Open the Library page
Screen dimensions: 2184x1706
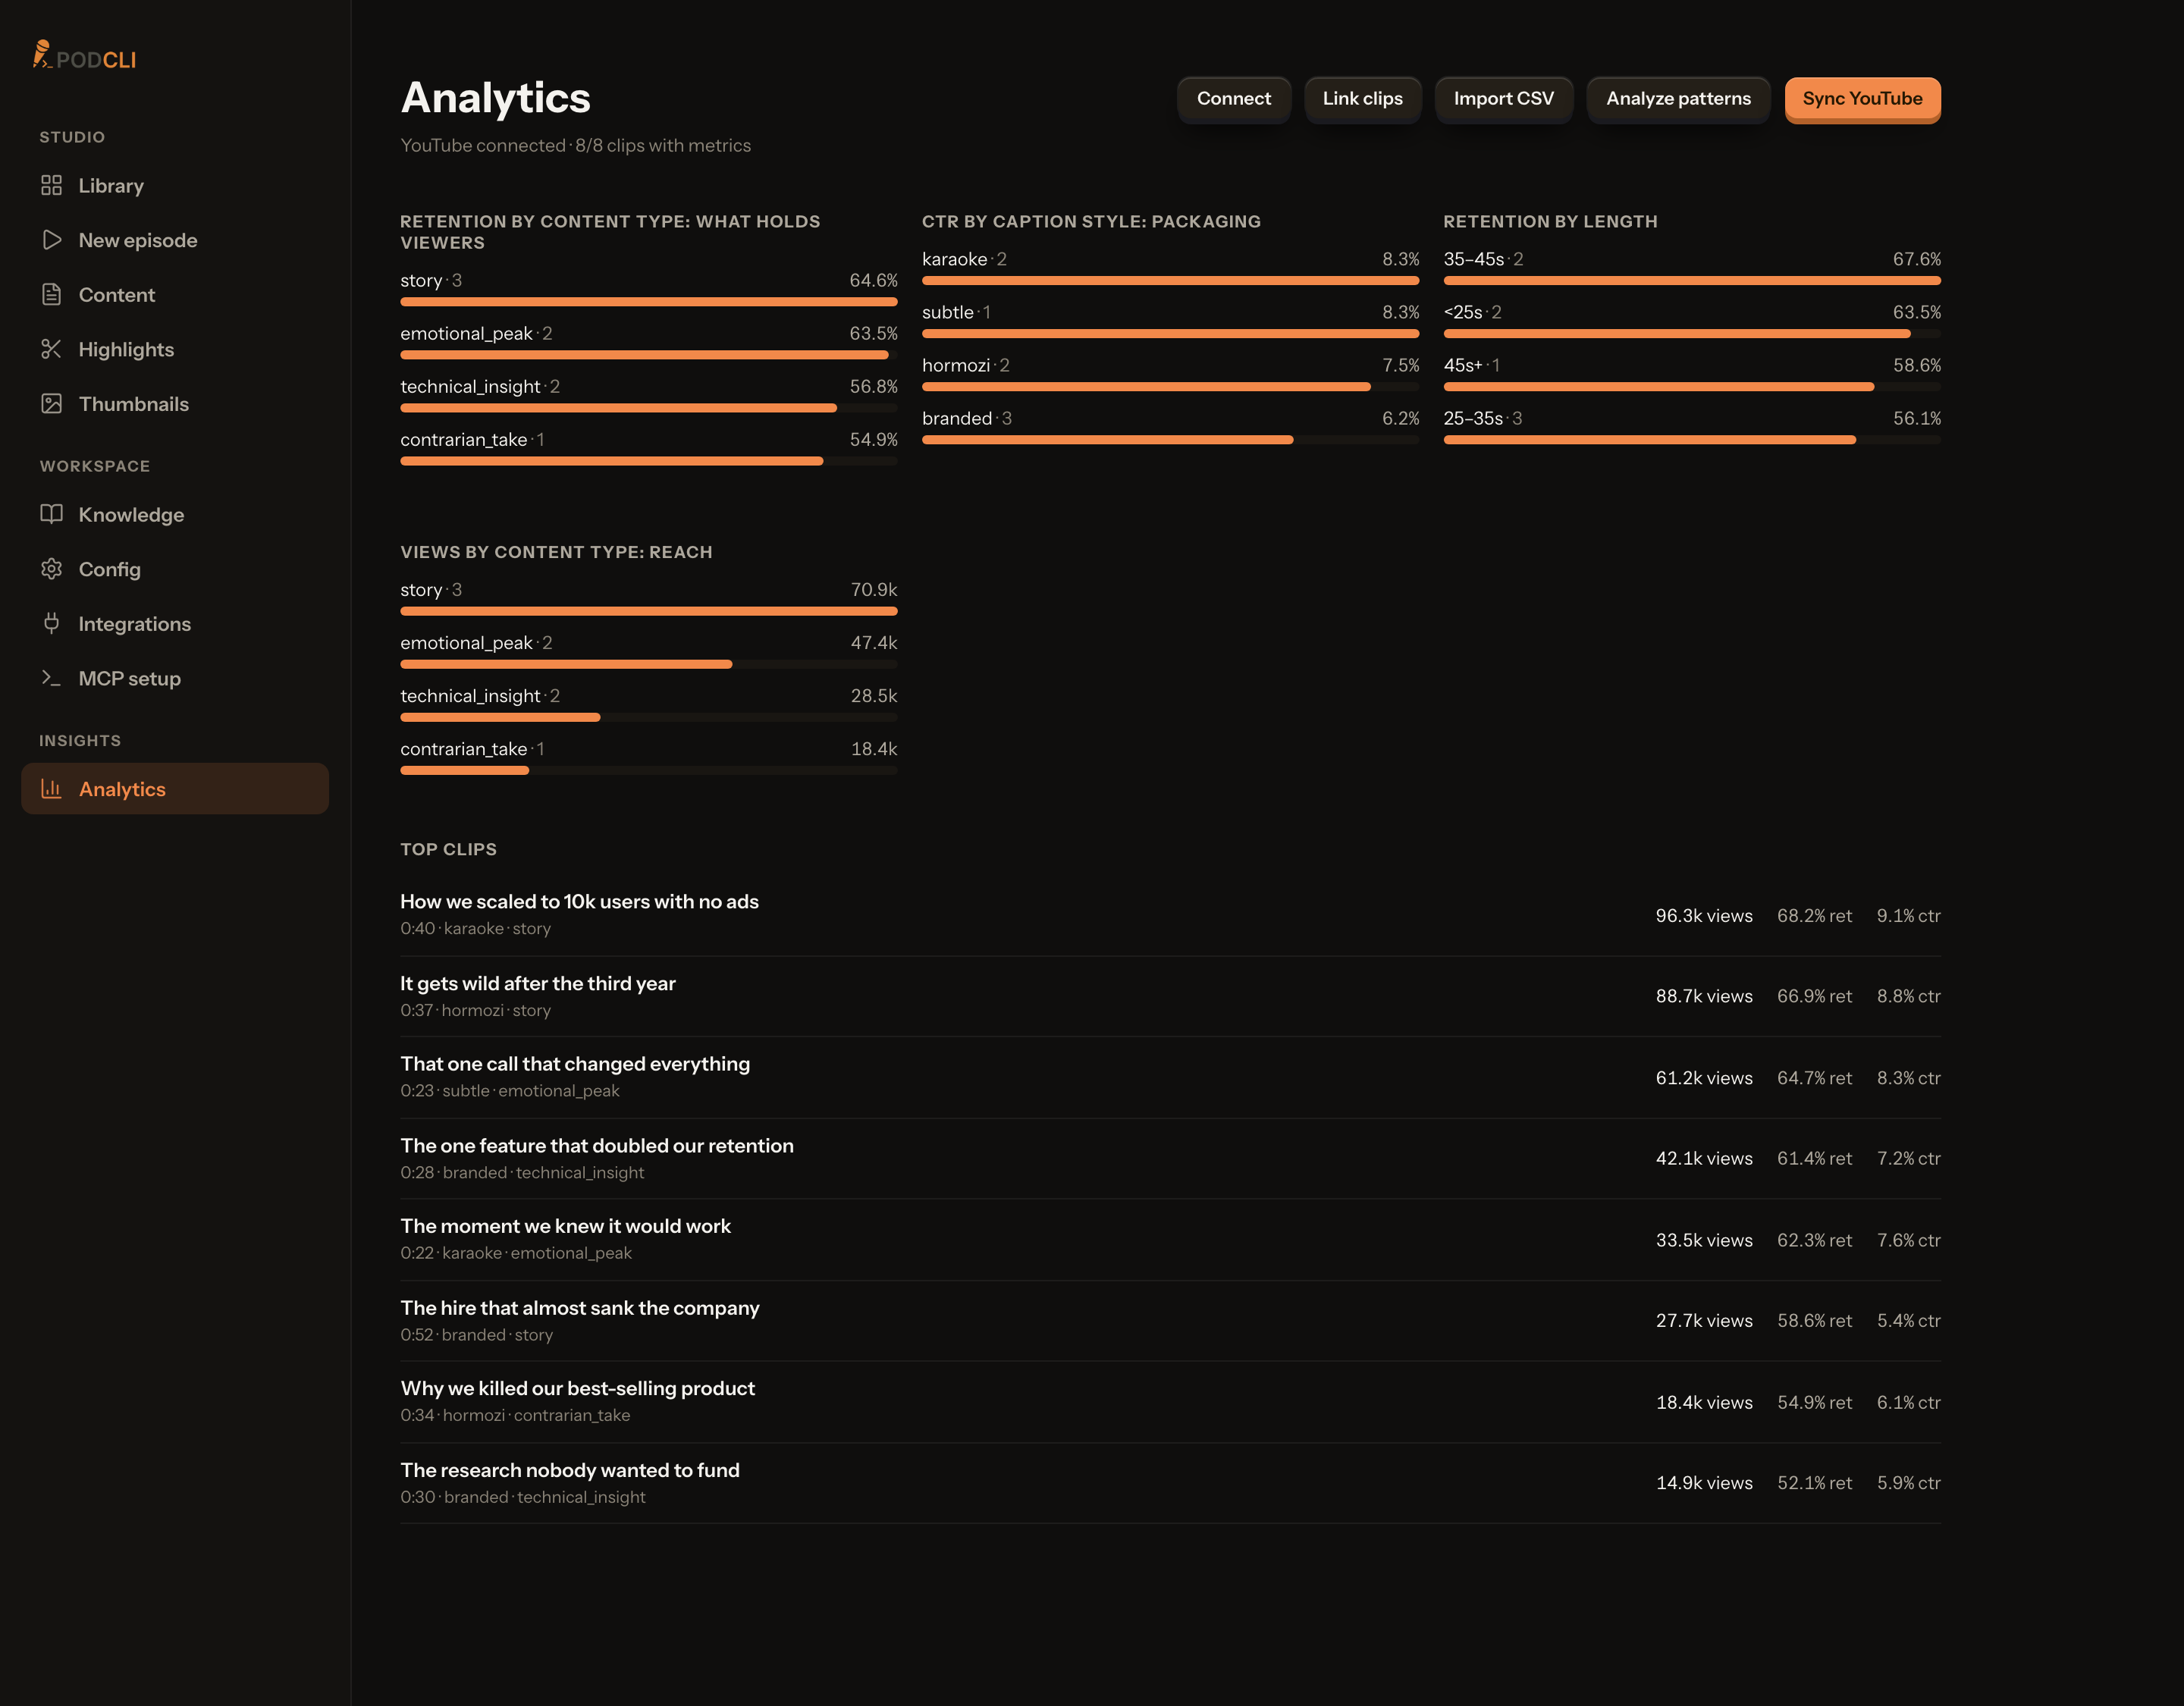[x=175, y=186]
